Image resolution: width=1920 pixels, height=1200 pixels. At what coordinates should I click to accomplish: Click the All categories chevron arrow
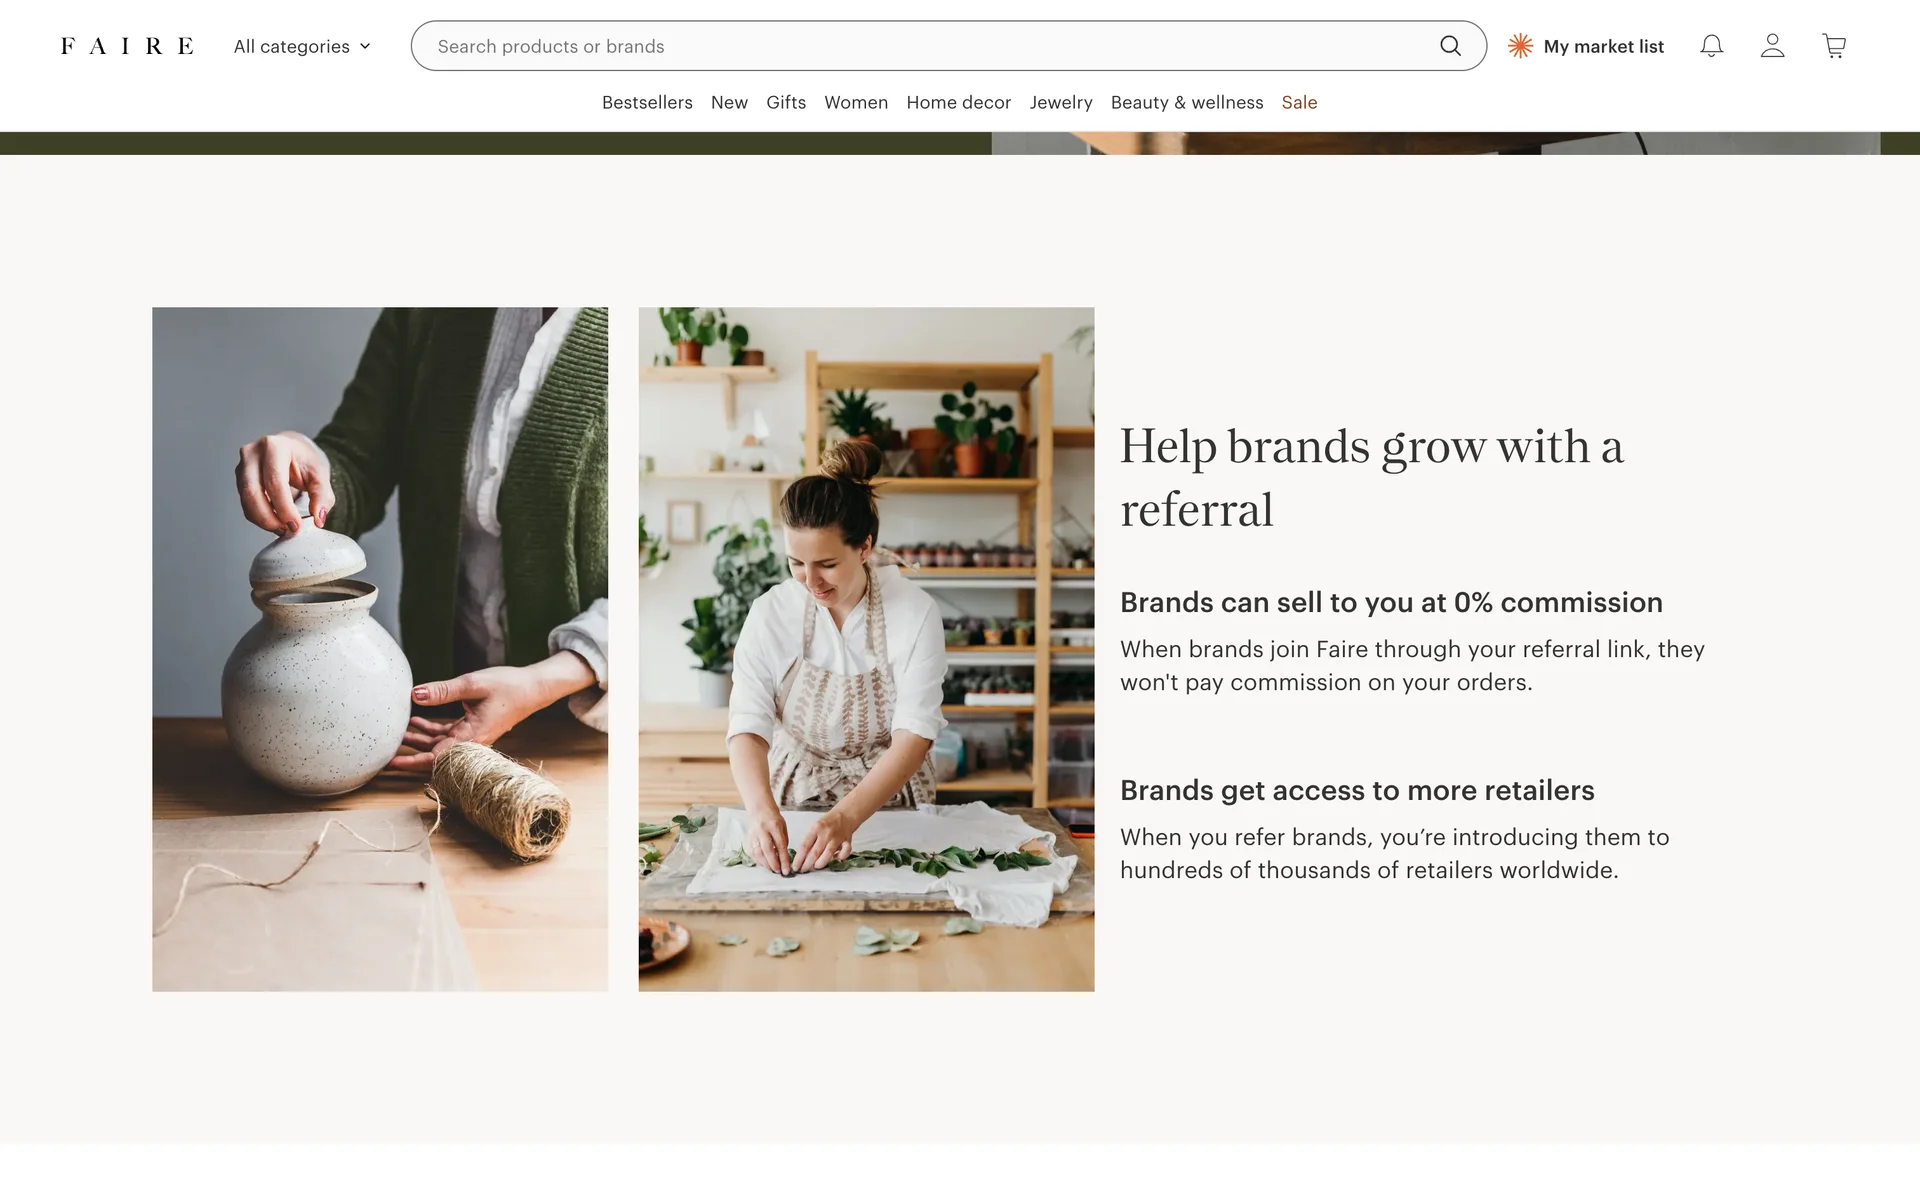point(365,46)
